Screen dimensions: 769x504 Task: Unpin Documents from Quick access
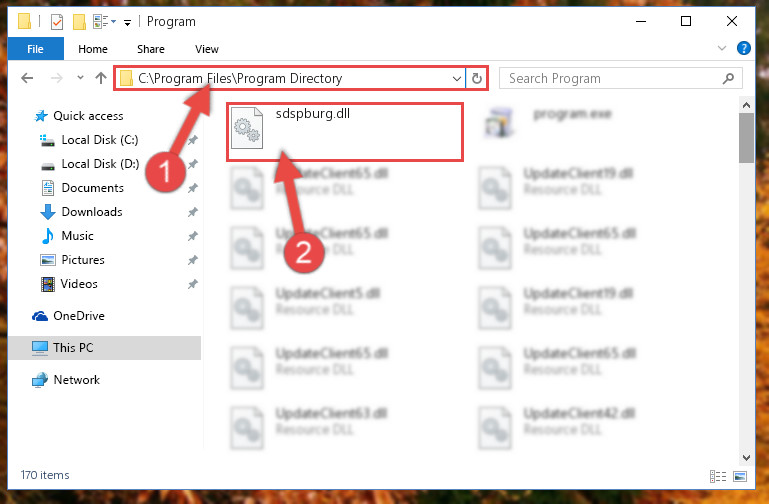193,188
